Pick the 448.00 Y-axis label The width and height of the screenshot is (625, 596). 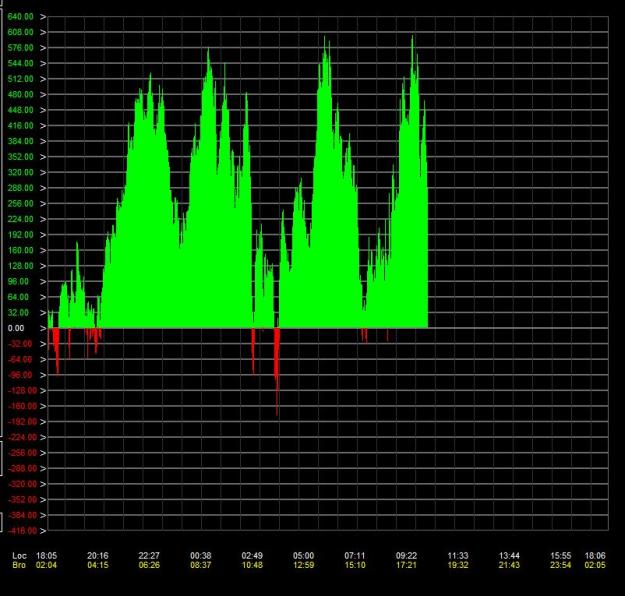(20, 110)
